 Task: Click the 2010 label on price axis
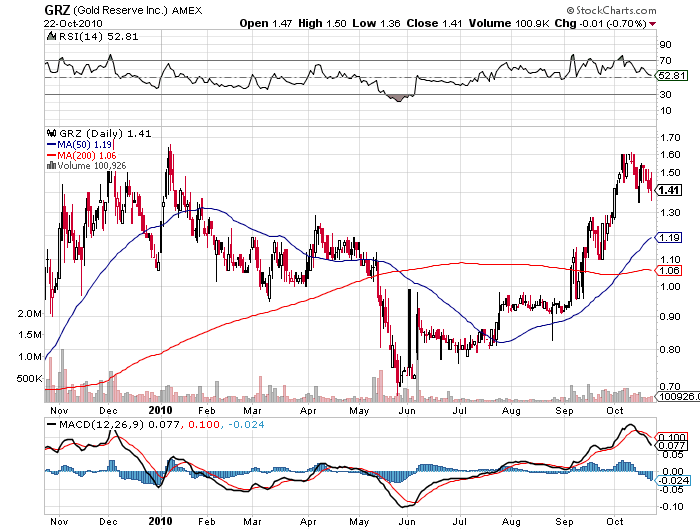point(160,410)
